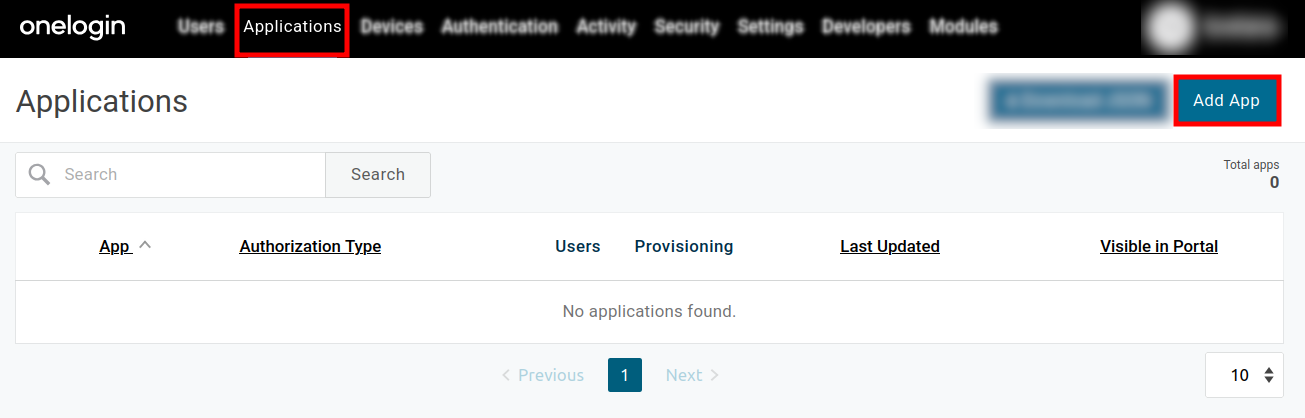This screenshot has width=1305, height=418.
Task: Click the sort arrow beside App column
Action: click(x=145, y=245)
